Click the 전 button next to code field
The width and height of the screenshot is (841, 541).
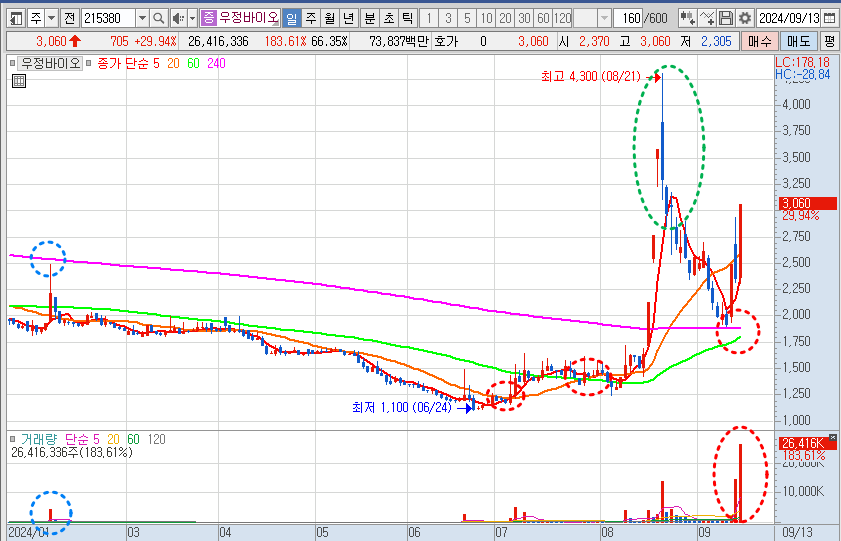(69, 19)
